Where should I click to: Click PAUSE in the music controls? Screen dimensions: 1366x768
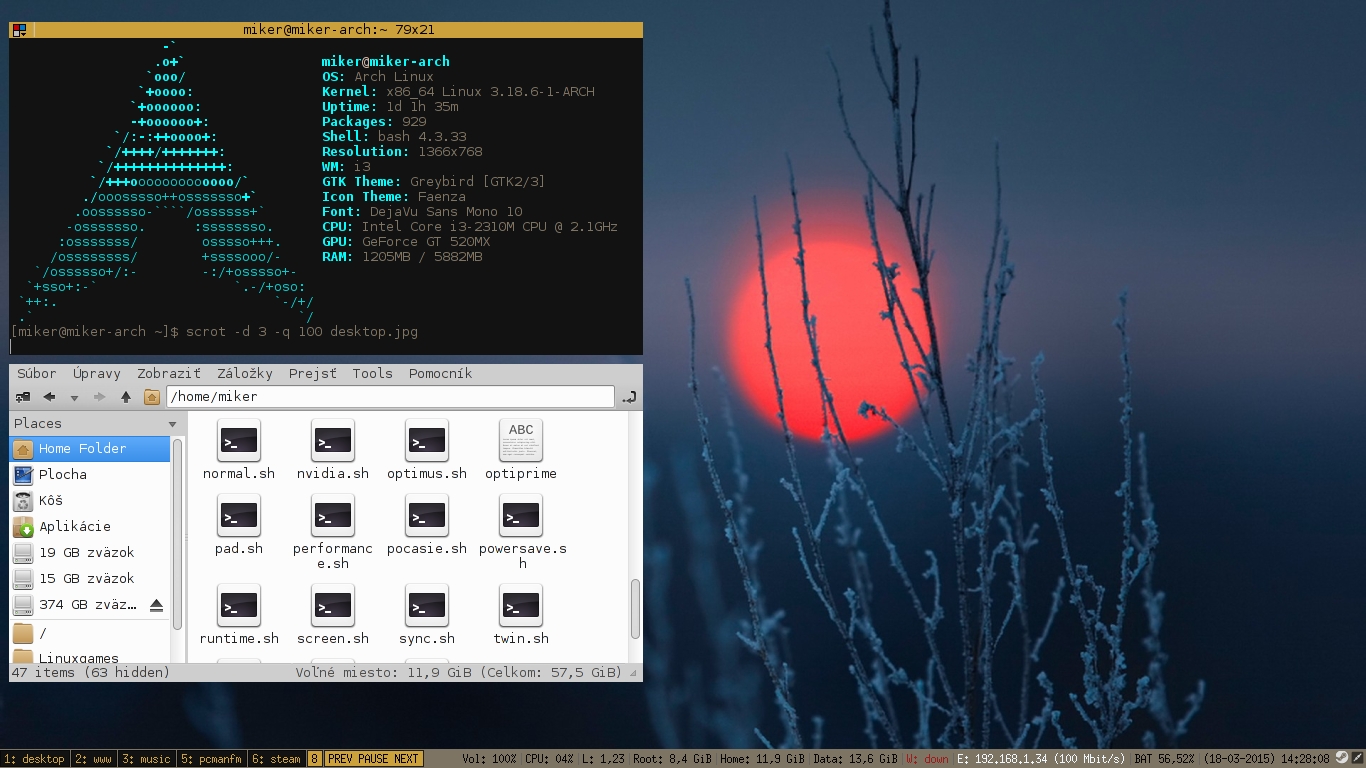tap(373, 759)
